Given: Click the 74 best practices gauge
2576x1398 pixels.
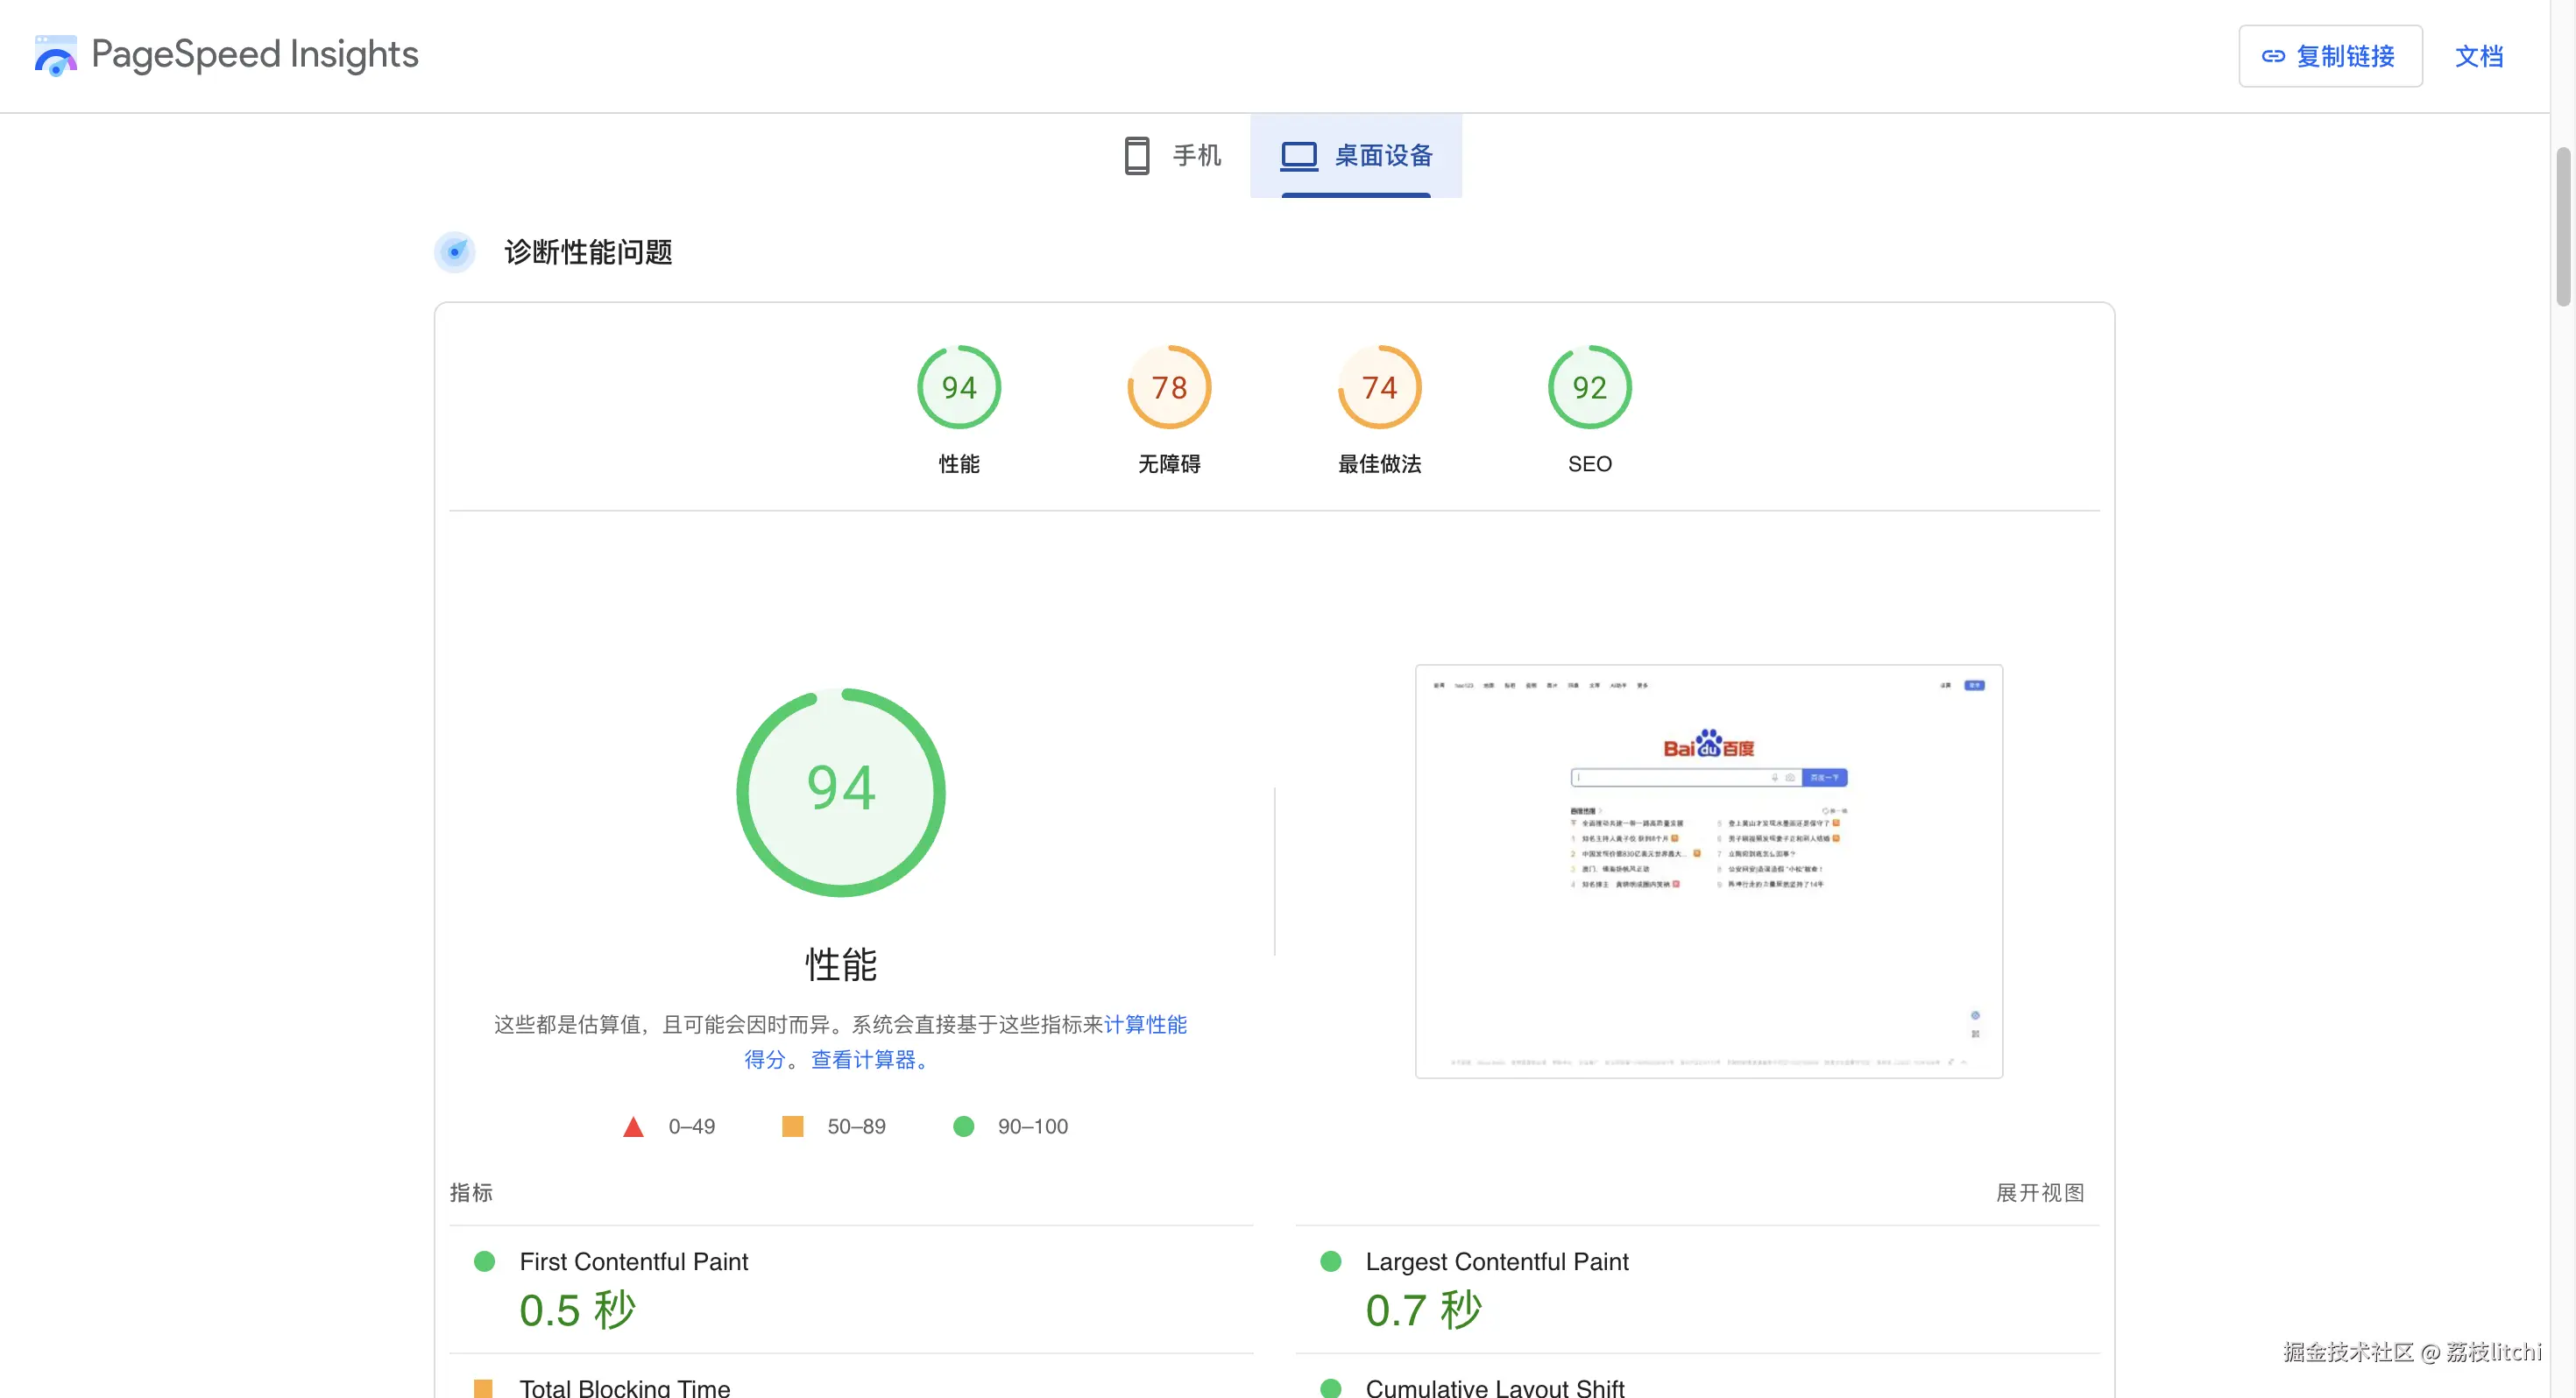Looking at the screenshot, I should click(1379, 388).
